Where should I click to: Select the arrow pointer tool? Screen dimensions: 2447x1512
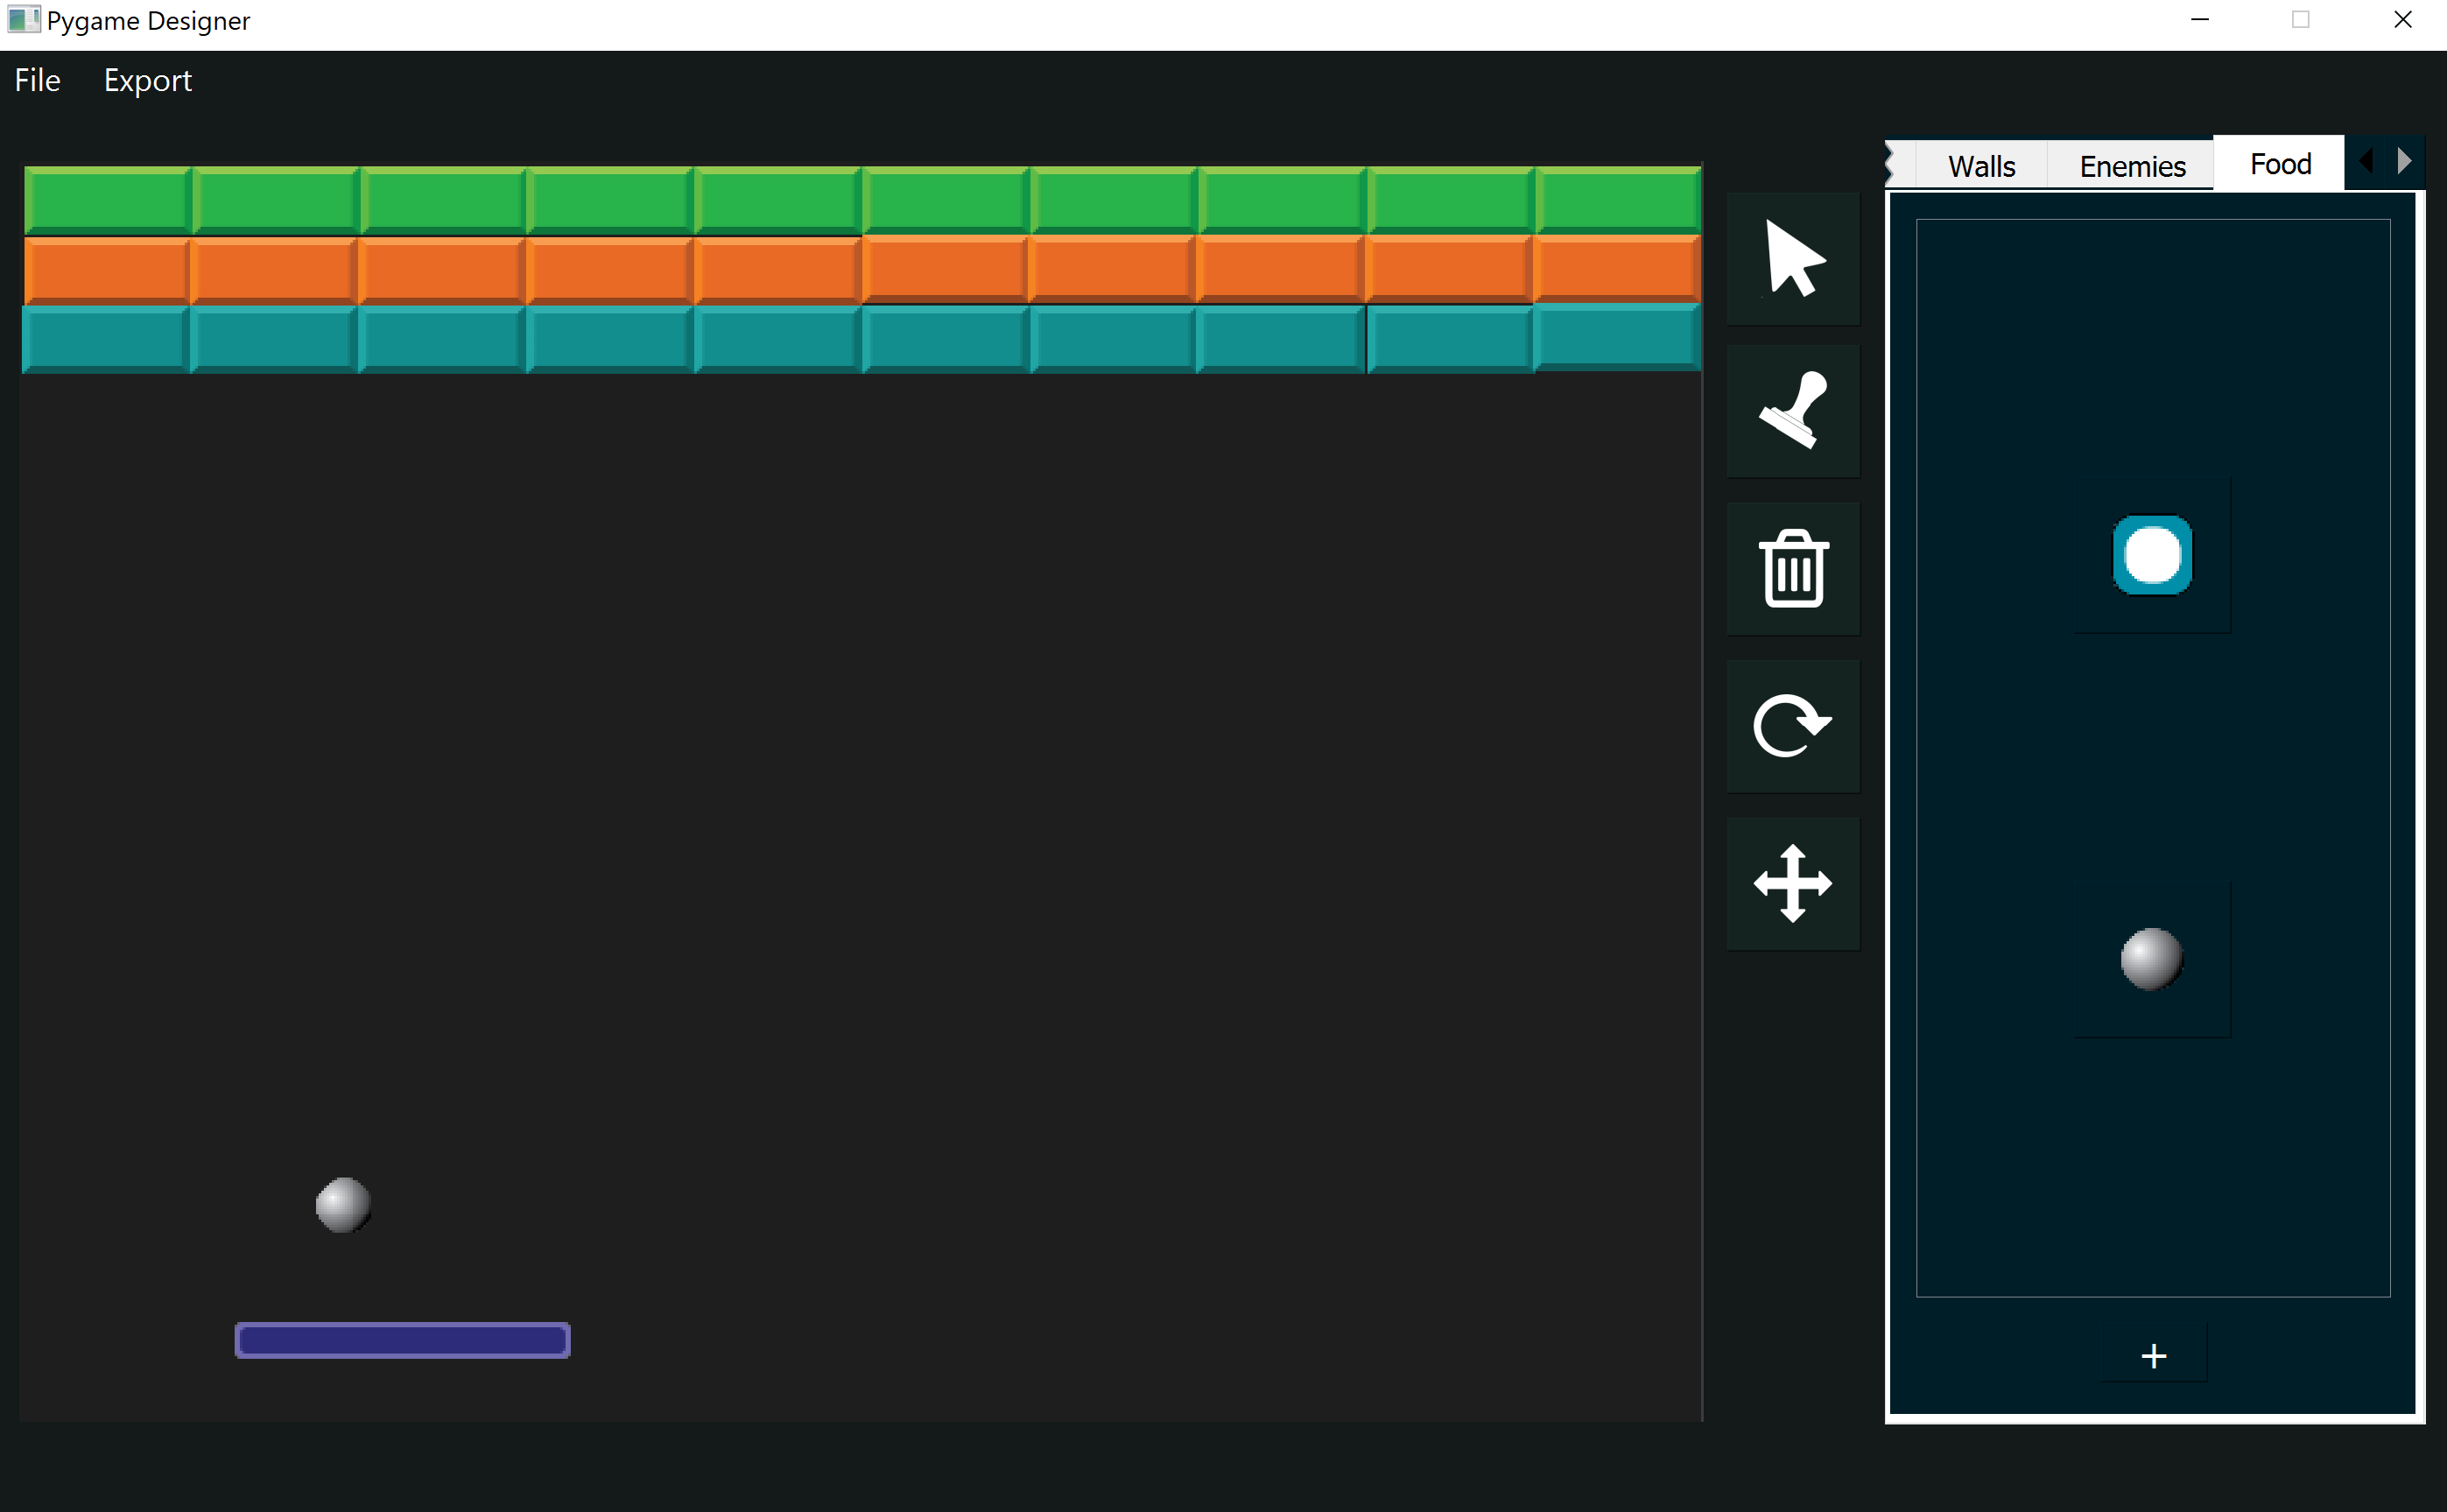[x=1793, y=259]
